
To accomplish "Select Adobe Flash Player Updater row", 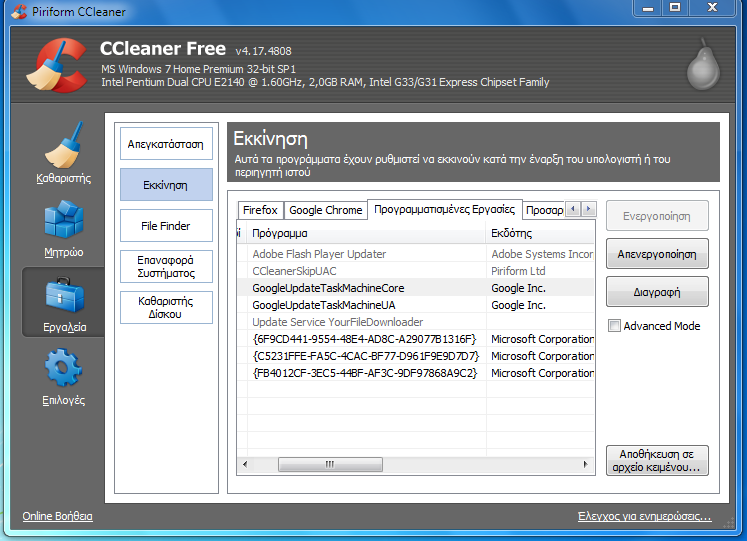I will pyautogui.click(x=415, y=254).
